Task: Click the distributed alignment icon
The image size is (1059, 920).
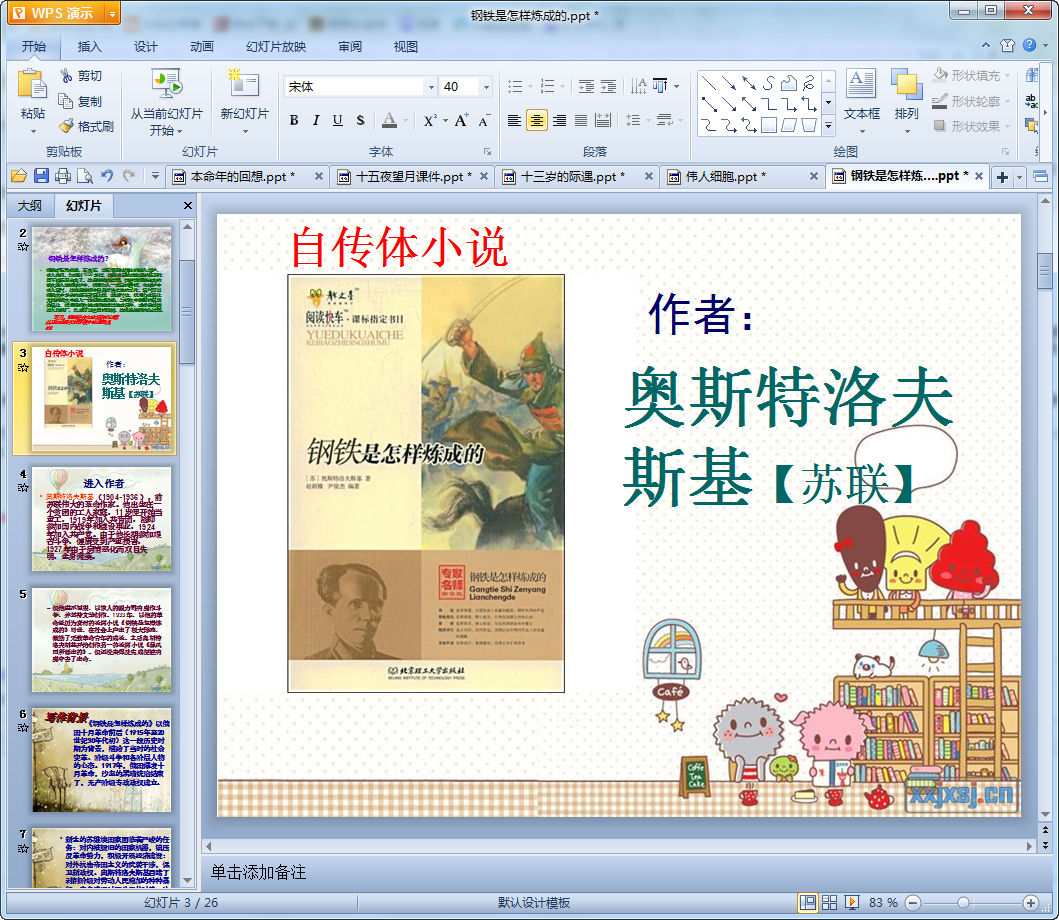Action: tap(603, 120)
